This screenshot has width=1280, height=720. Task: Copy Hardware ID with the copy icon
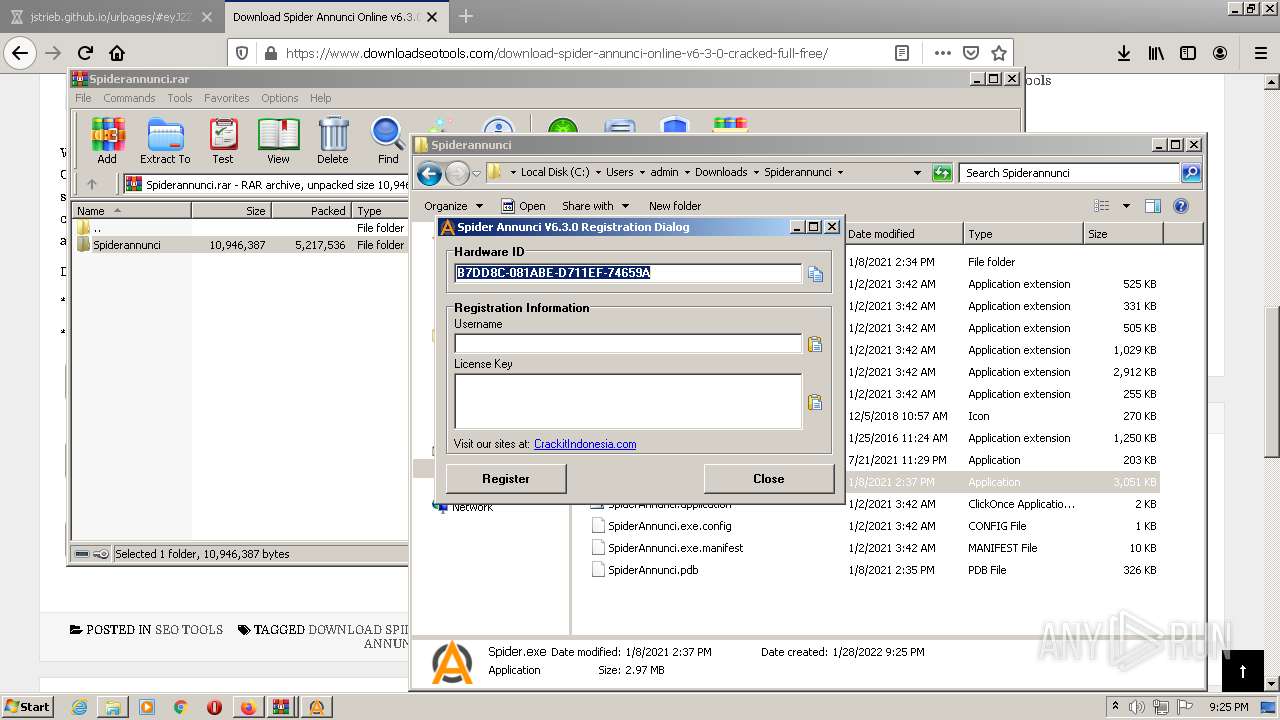pos(815,274)
